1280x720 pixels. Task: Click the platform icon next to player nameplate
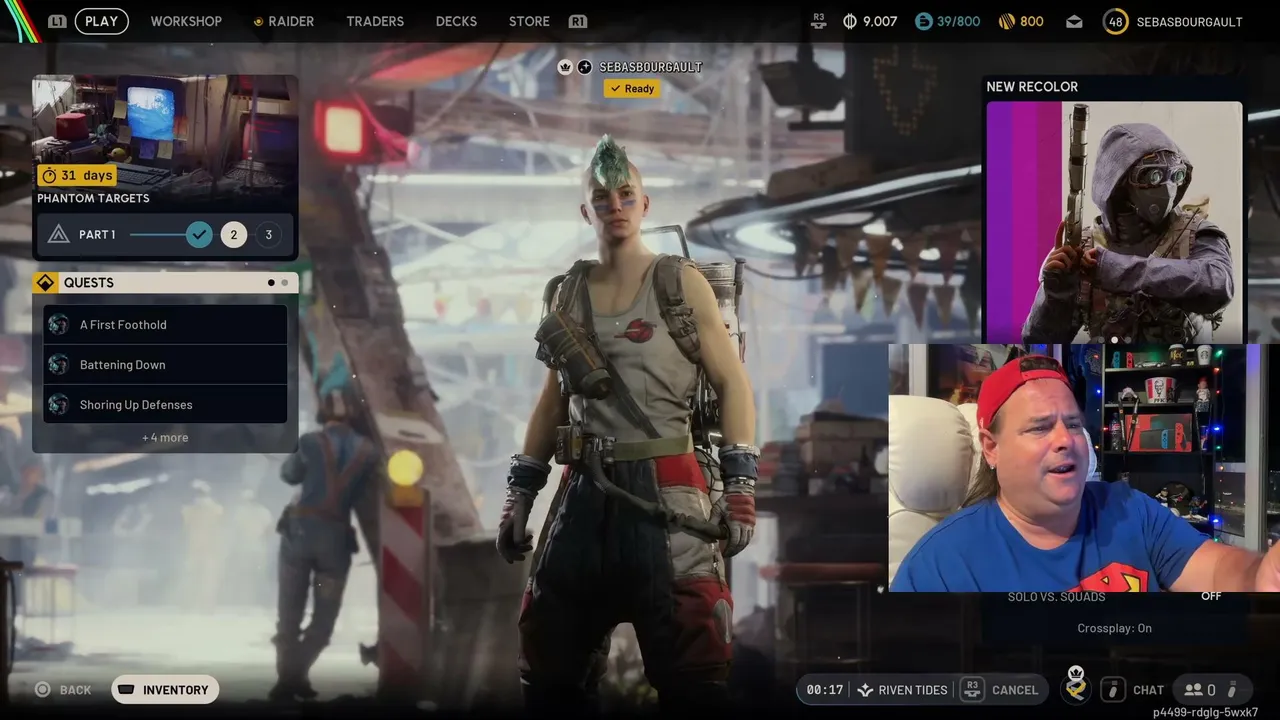click(x=585, y=67)
